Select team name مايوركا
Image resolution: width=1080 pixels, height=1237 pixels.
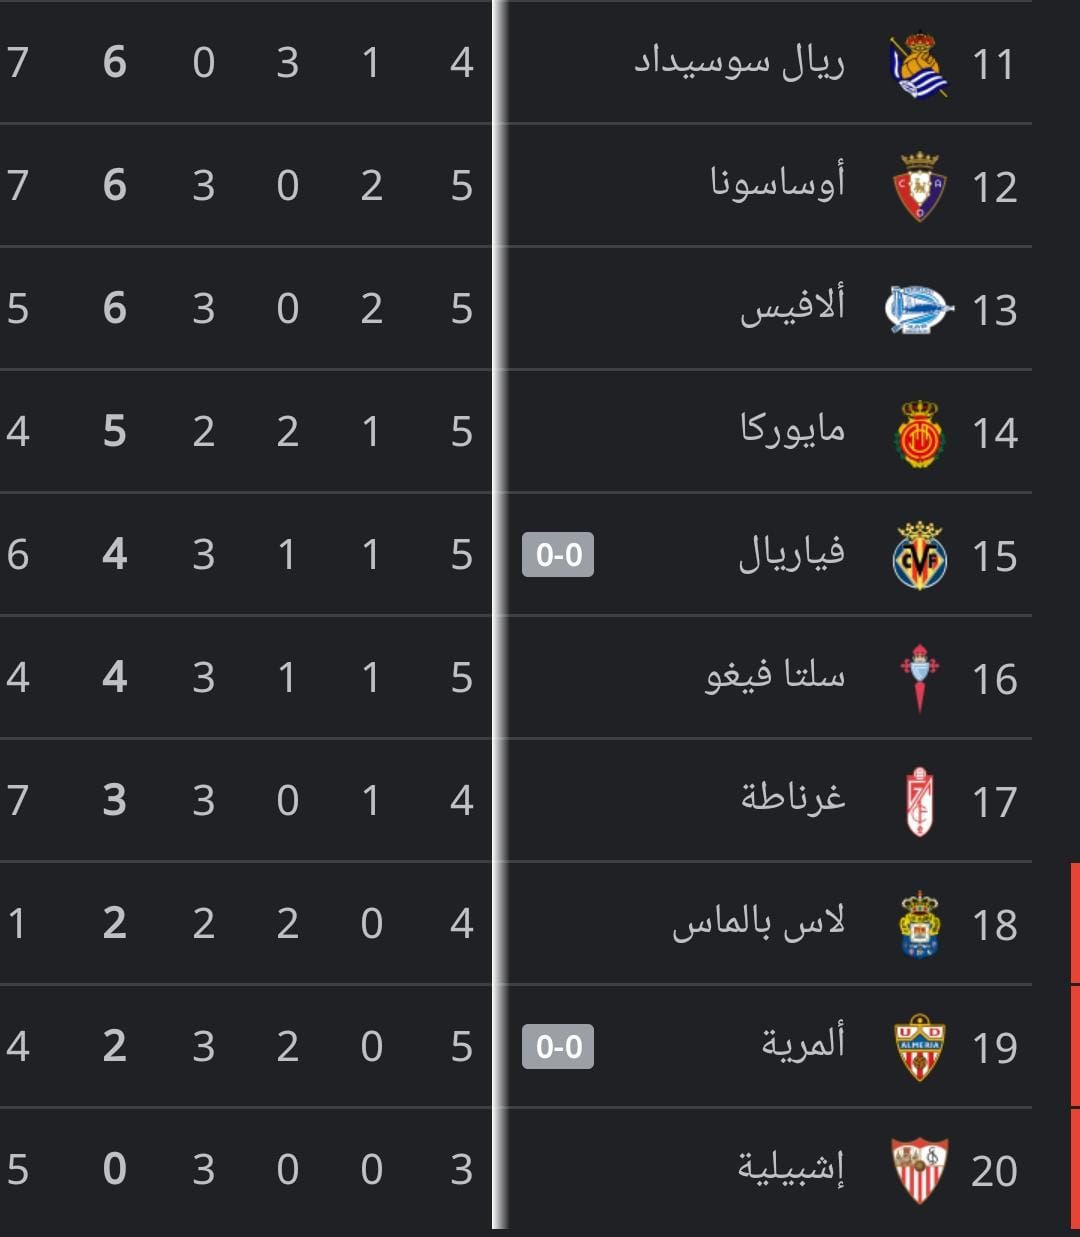[x=792, y=430]
